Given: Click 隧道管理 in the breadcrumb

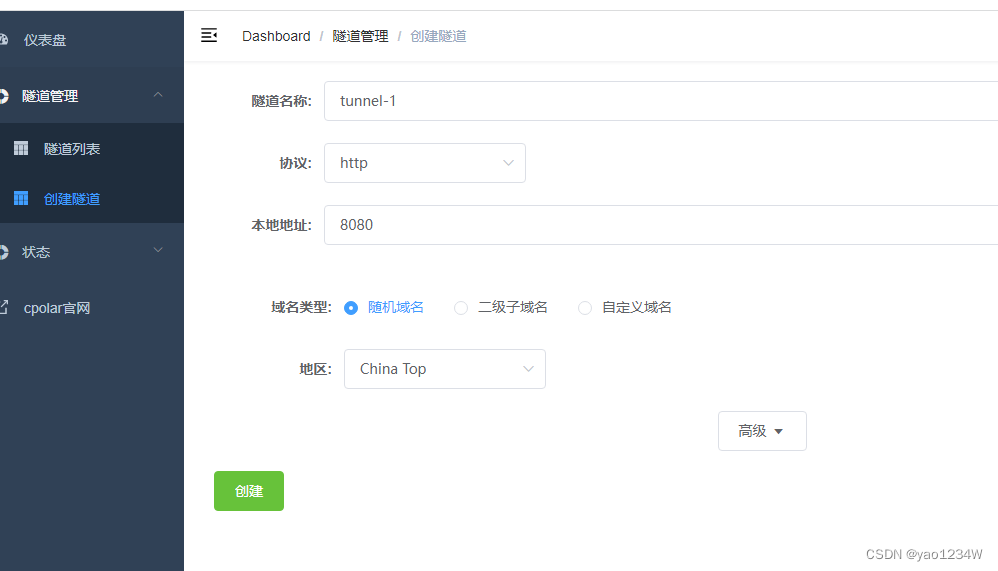Looking at the screenshot, I should pos(360,36).
